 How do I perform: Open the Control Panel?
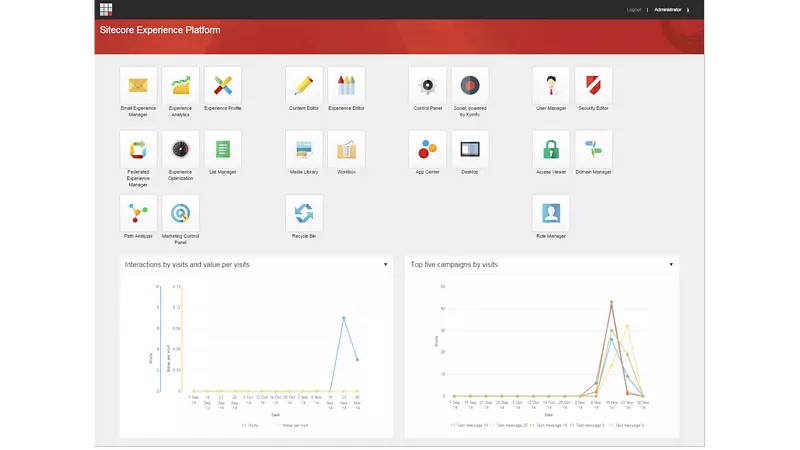[x=428, y=85]
